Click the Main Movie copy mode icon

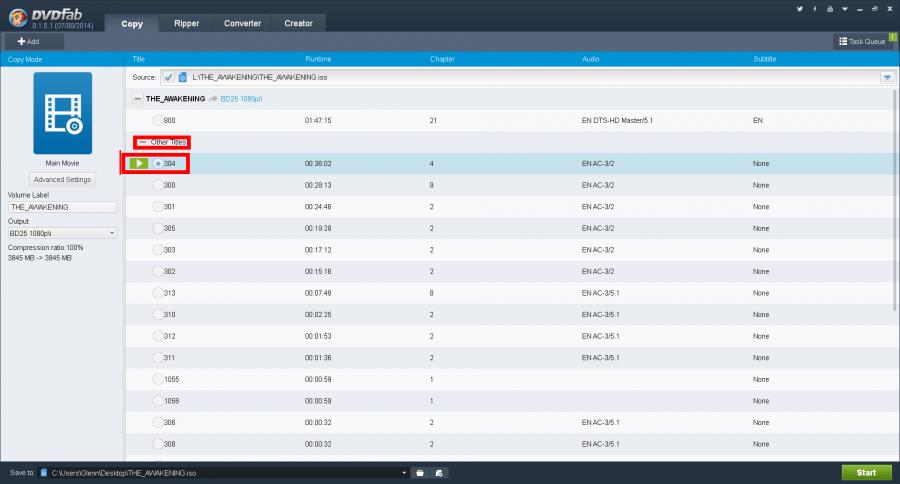coord(62,112)
